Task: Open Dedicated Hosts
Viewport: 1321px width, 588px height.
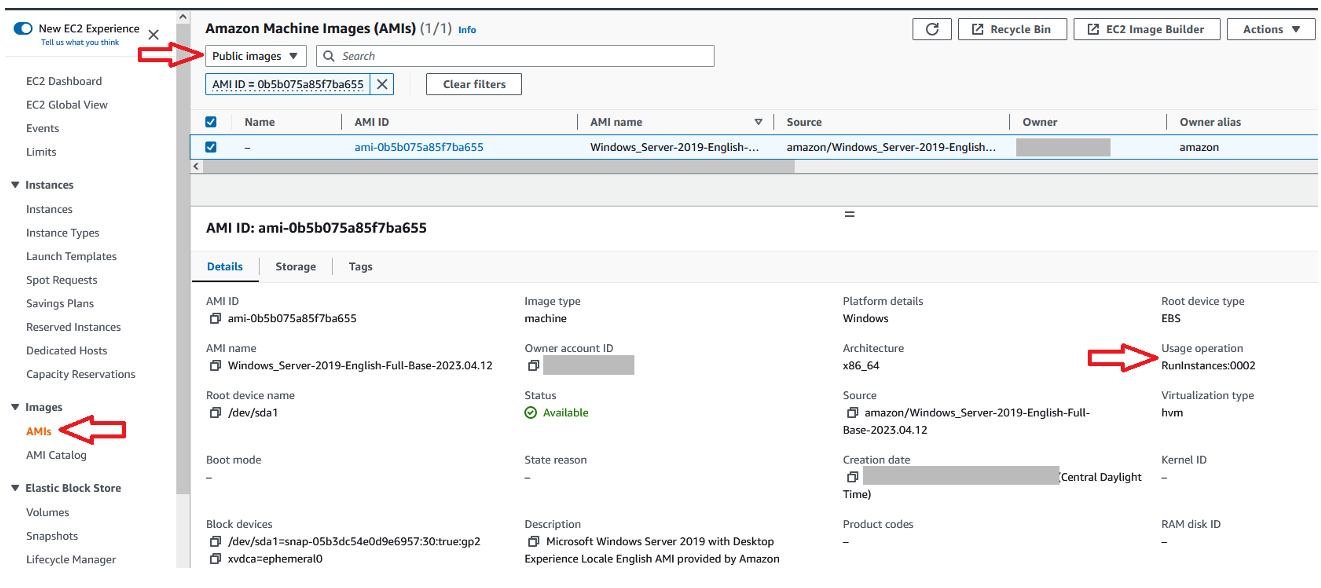Action: (x=67, y=350)
